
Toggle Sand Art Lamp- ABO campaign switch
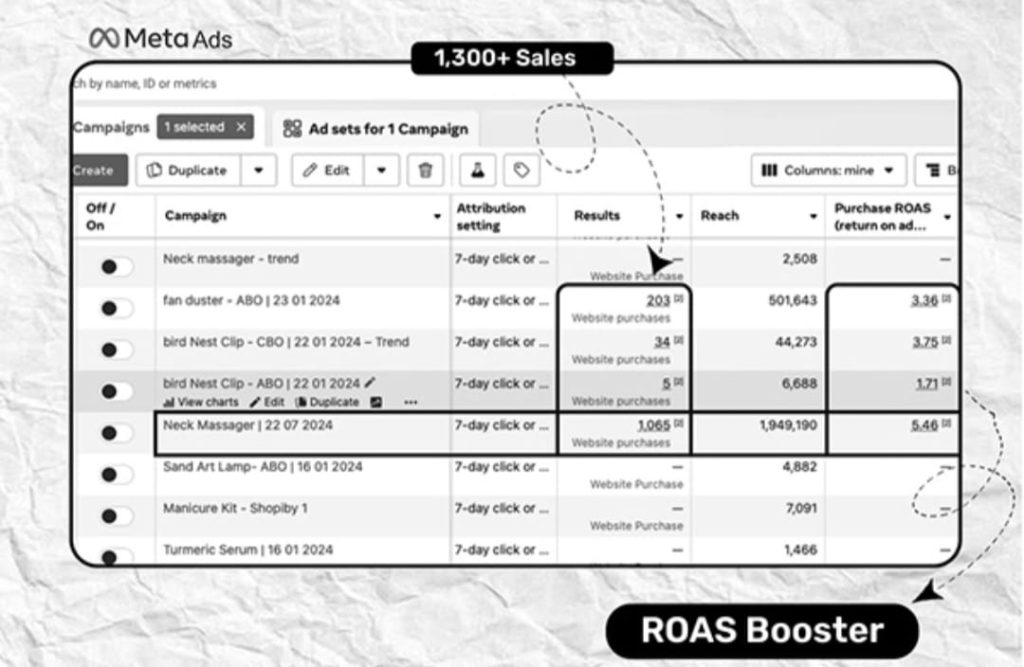tap(116, 474)
